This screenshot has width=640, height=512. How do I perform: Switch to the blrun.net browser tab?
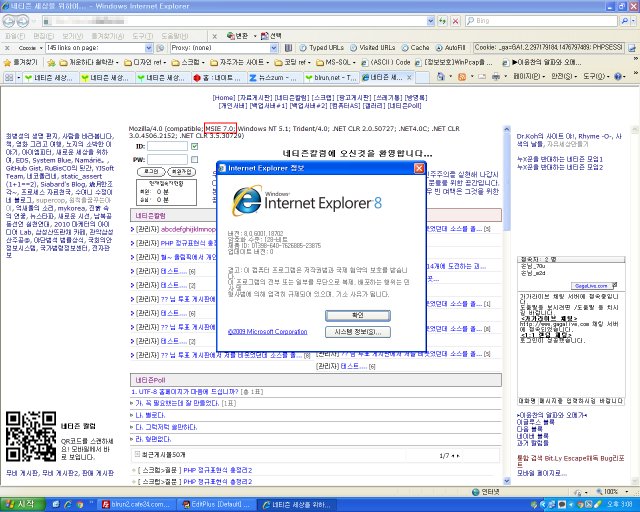point(331,77)
